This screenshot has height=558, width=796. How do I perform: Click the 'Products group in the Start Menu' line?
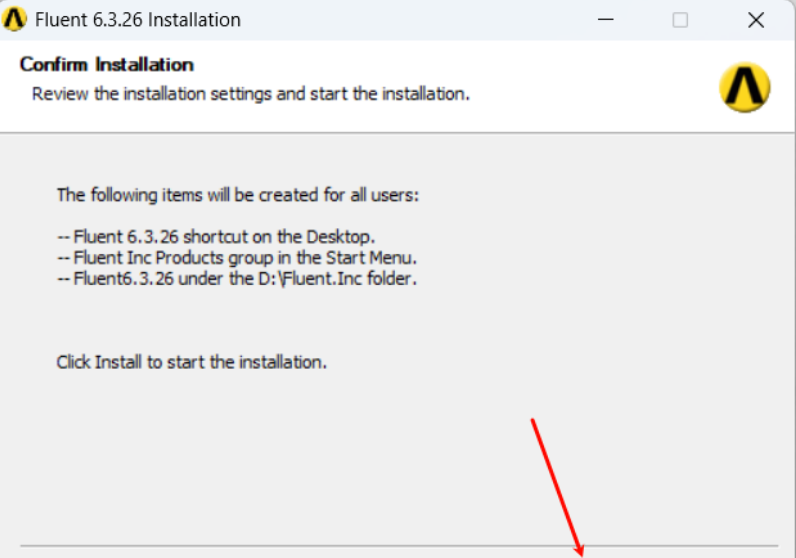[237, 258]
